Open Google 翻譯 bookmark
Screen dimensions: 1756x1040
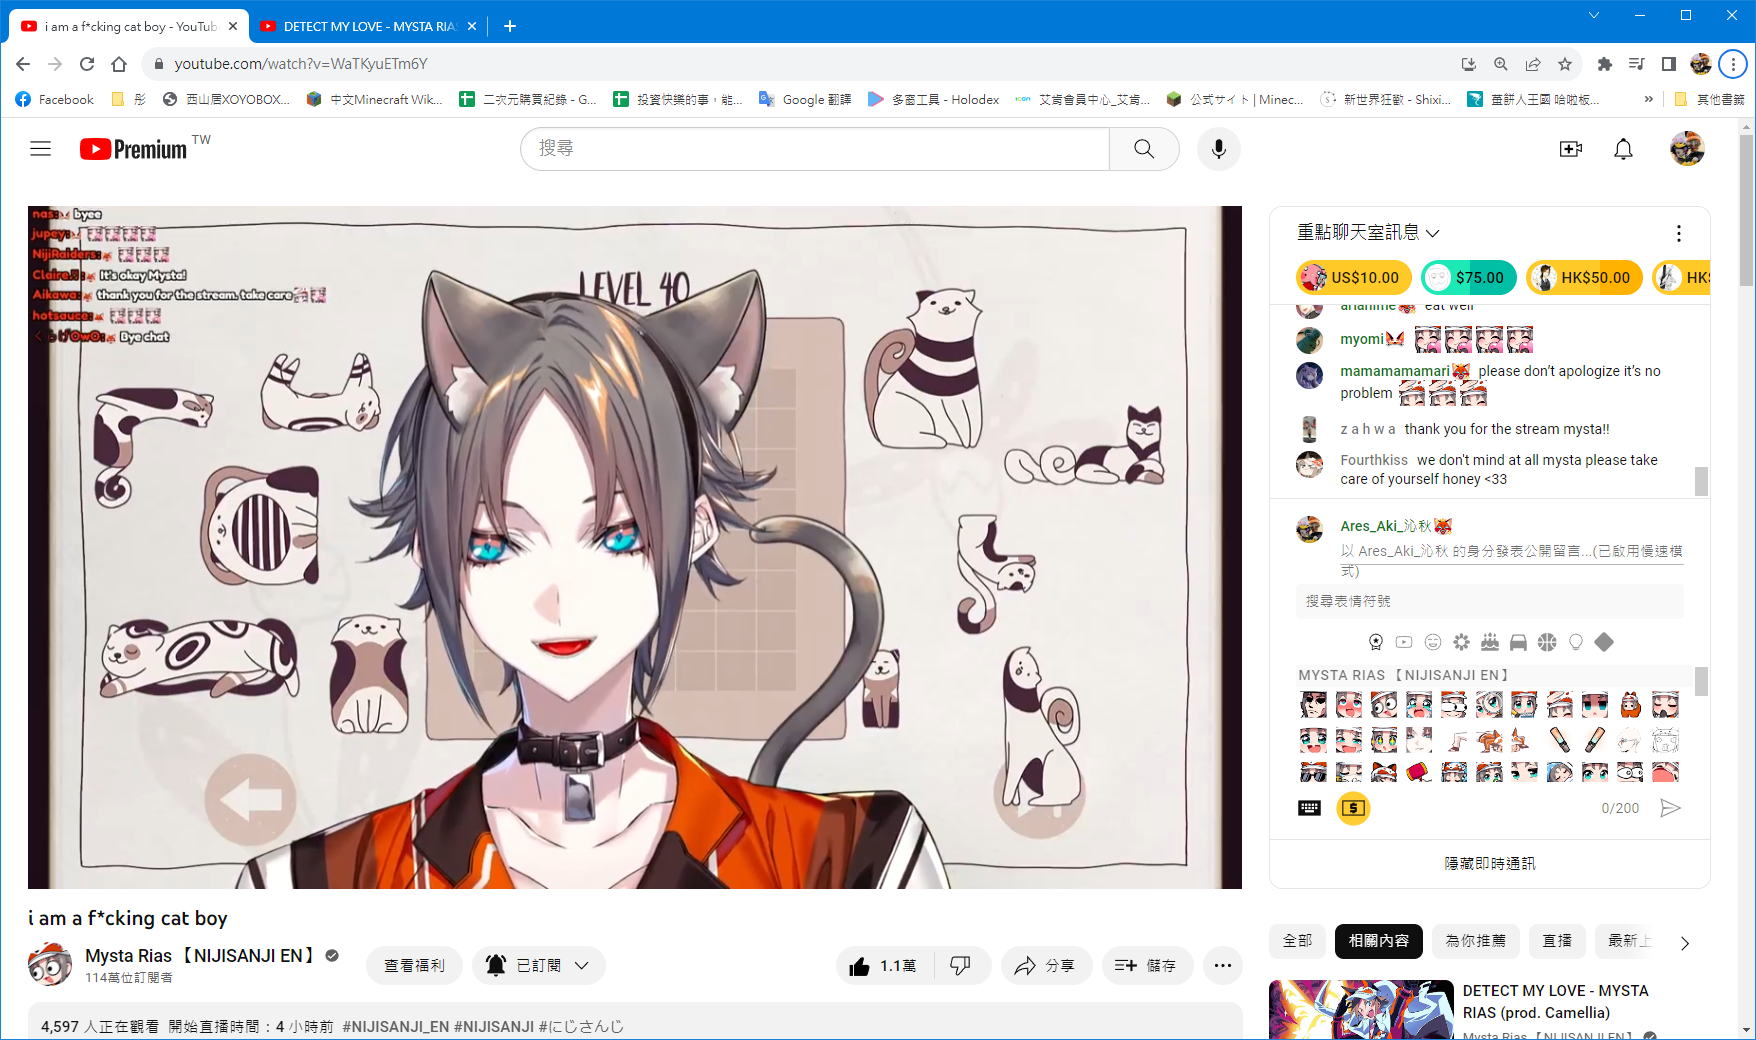805,99
